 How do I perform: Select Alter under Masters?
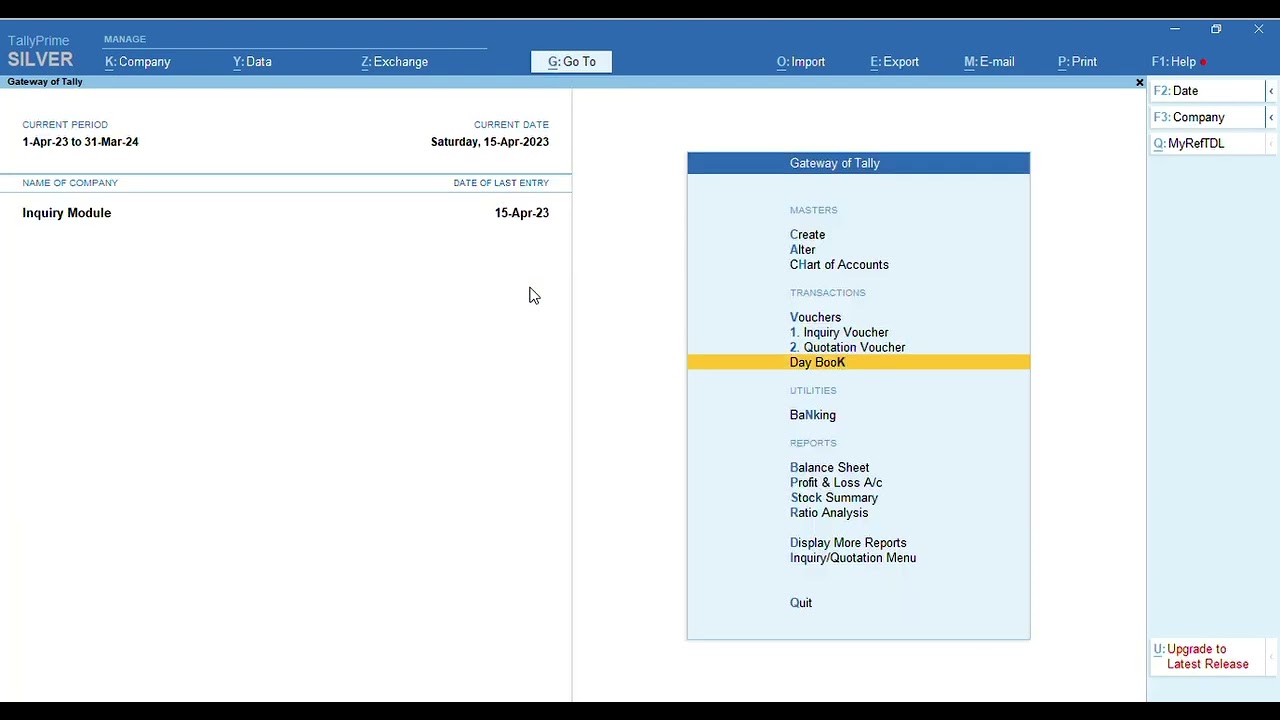pos(802,250)
